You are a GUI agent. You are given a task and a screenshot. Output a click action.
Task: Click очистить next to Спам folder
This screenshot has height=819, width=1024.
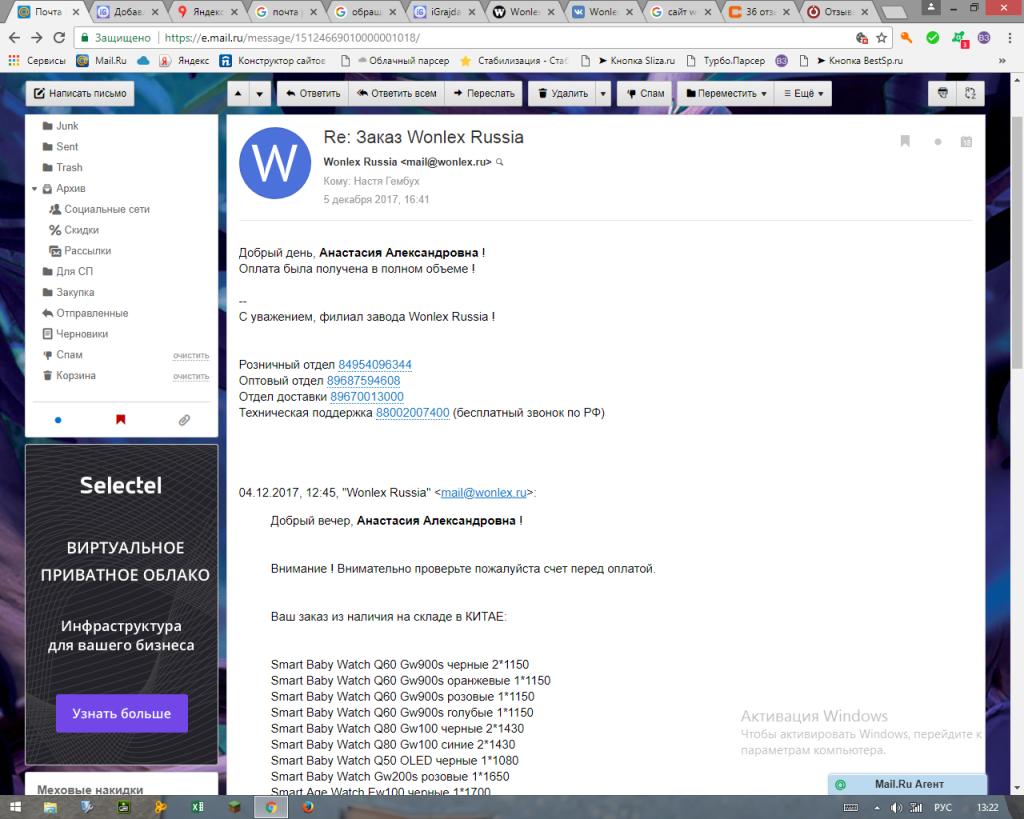(191, 356)
